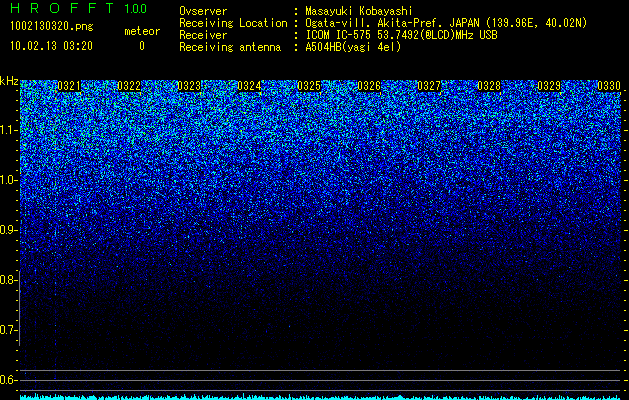Click the cyan signal level graph
Viewport: 629px width, 400px height.
click(x=321, y=397)
